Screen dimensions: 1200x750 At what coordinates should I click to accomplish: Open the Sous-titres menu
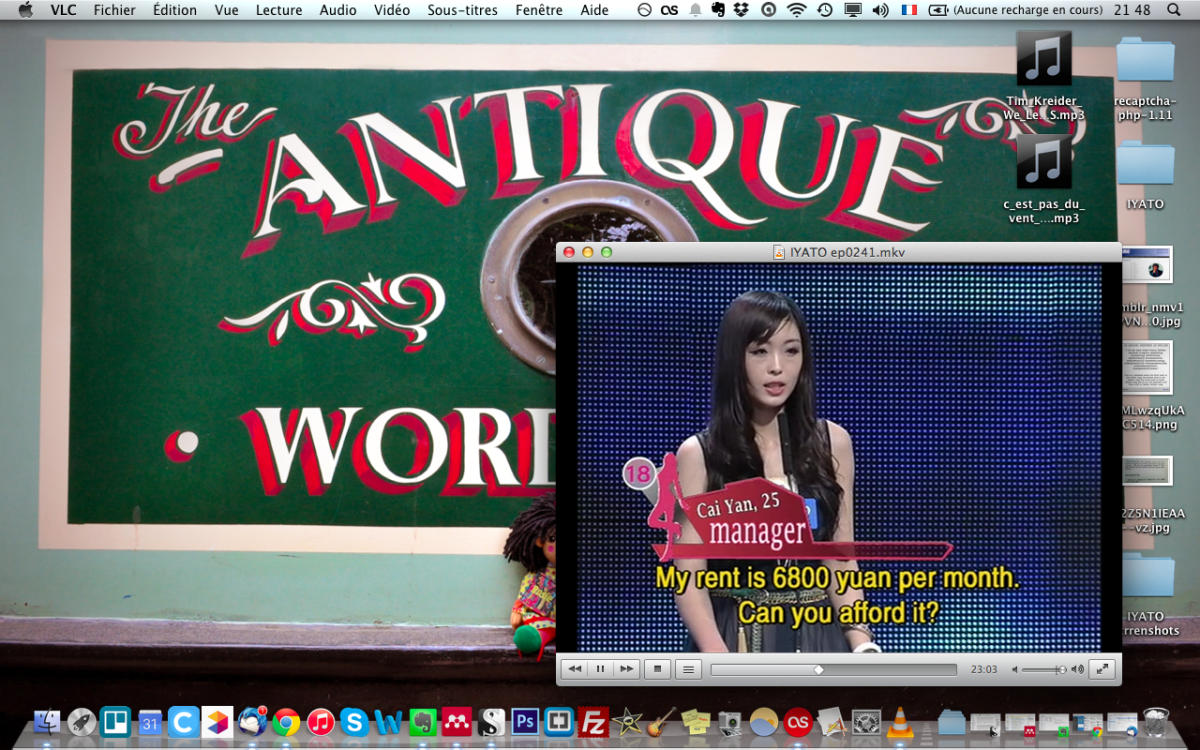coord(462,10)
